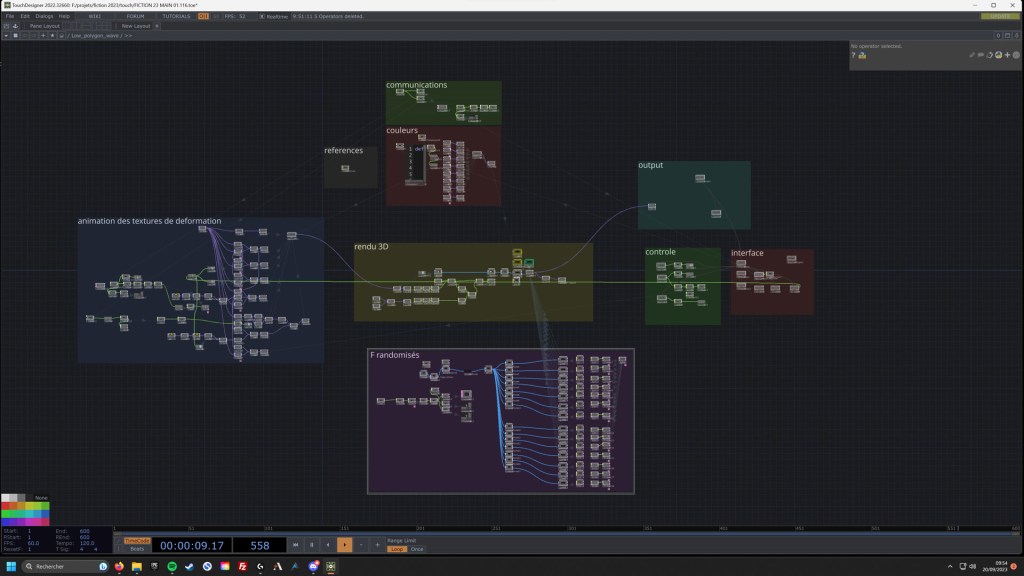Open the Edit menu
The height and width of the screenshot is (576, 1024).
(25, 16)
